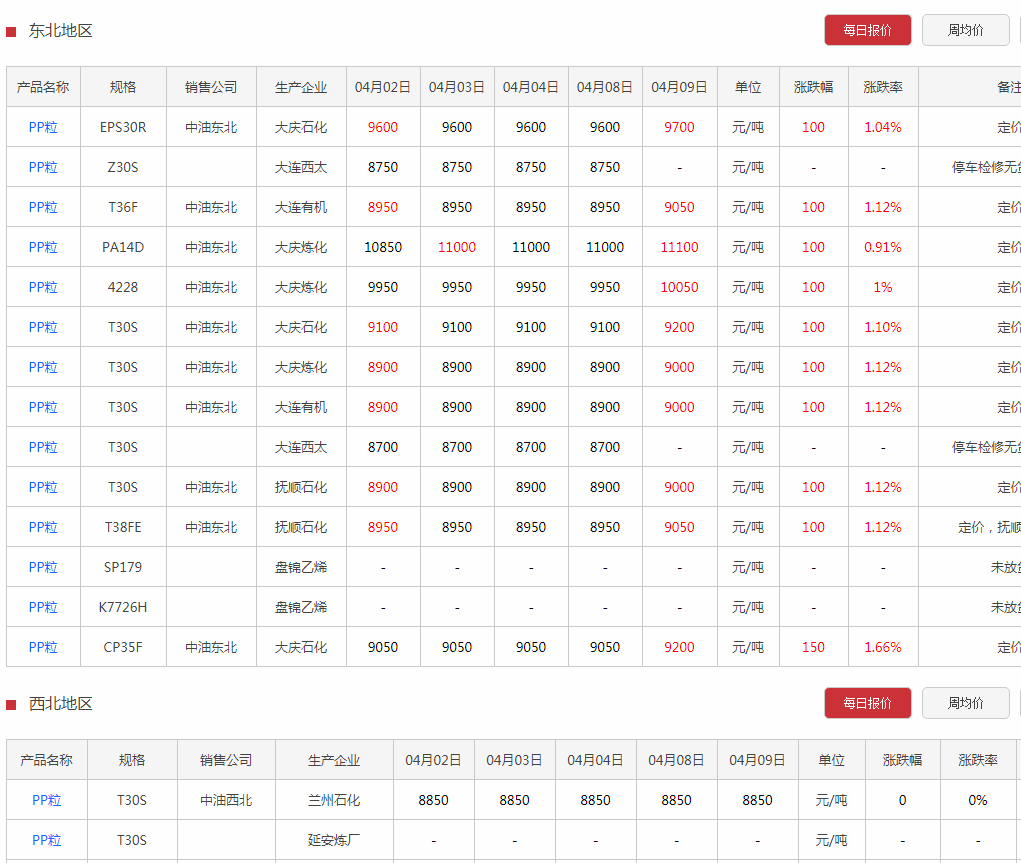
Task: Click 150 change amount in CP35F row
Action: [x=813, y=647]
